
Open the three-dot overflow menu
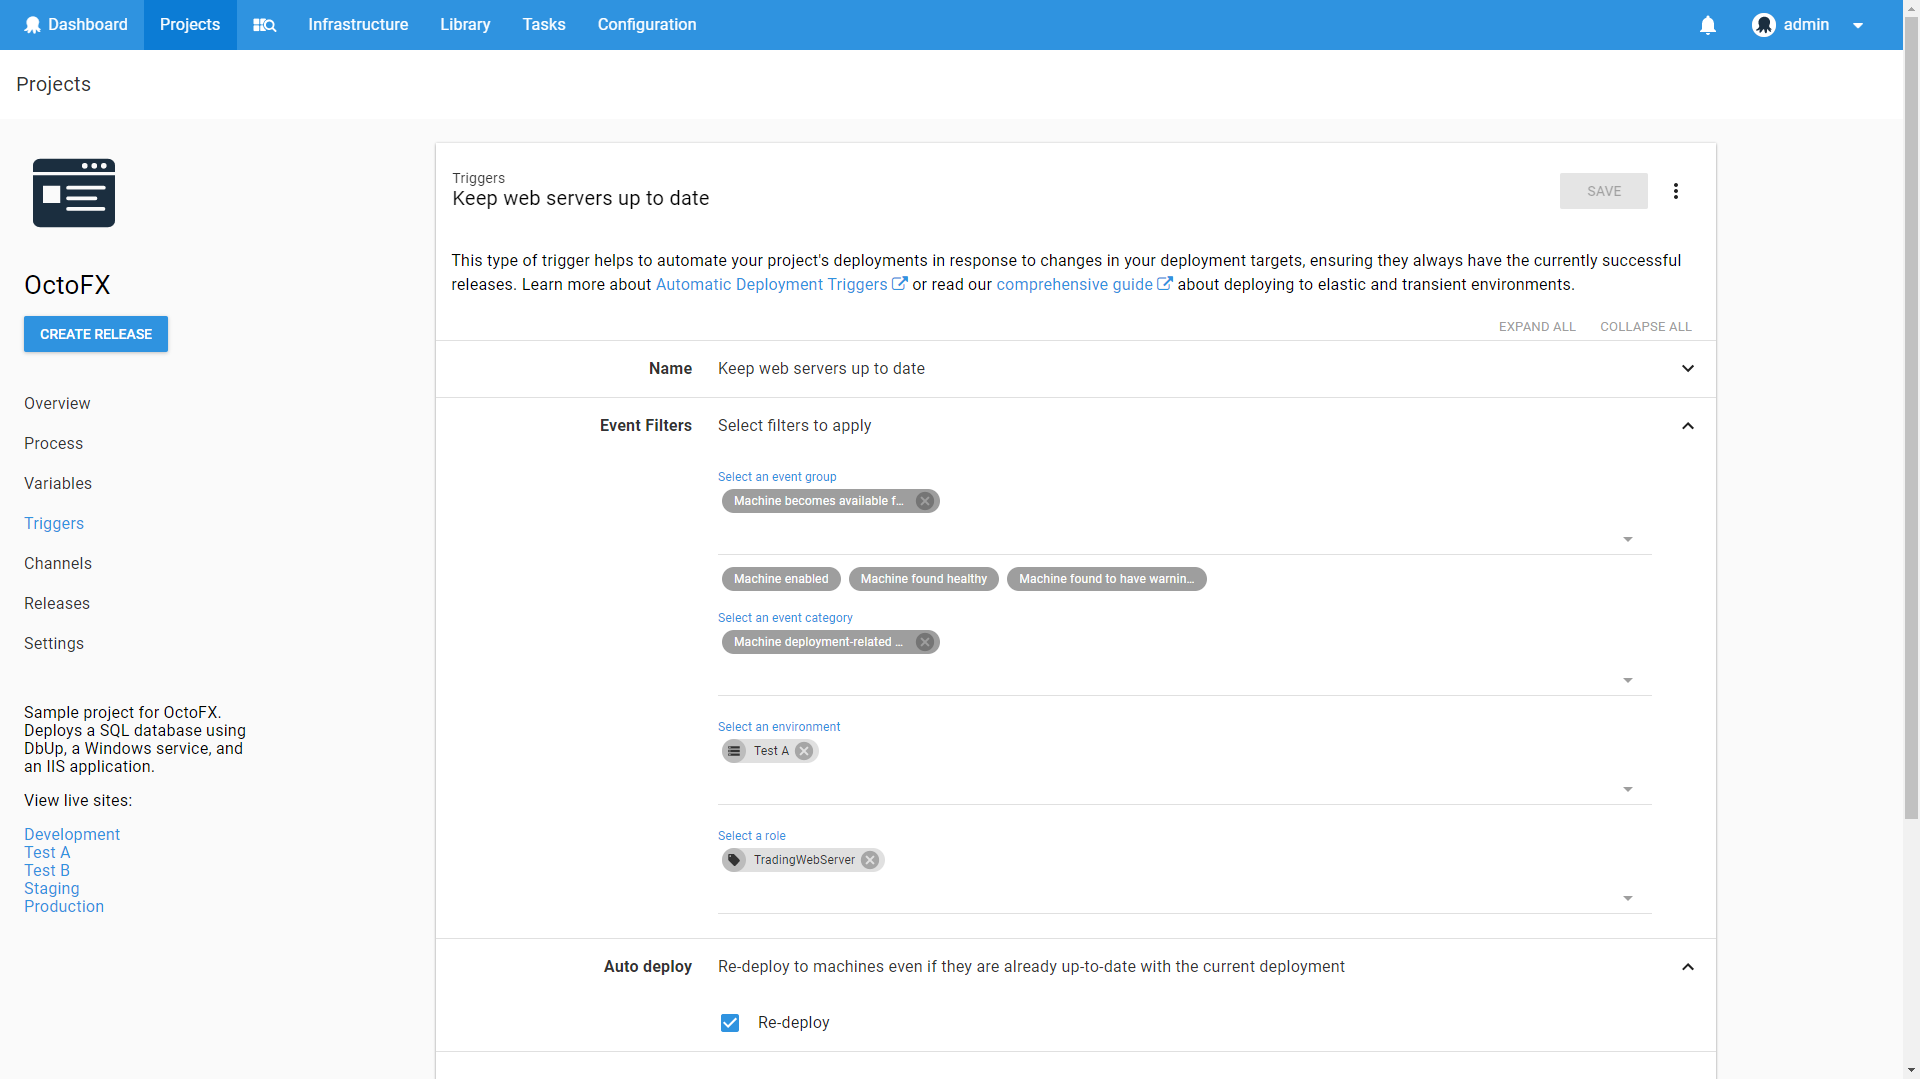(x=1676, y=191)
